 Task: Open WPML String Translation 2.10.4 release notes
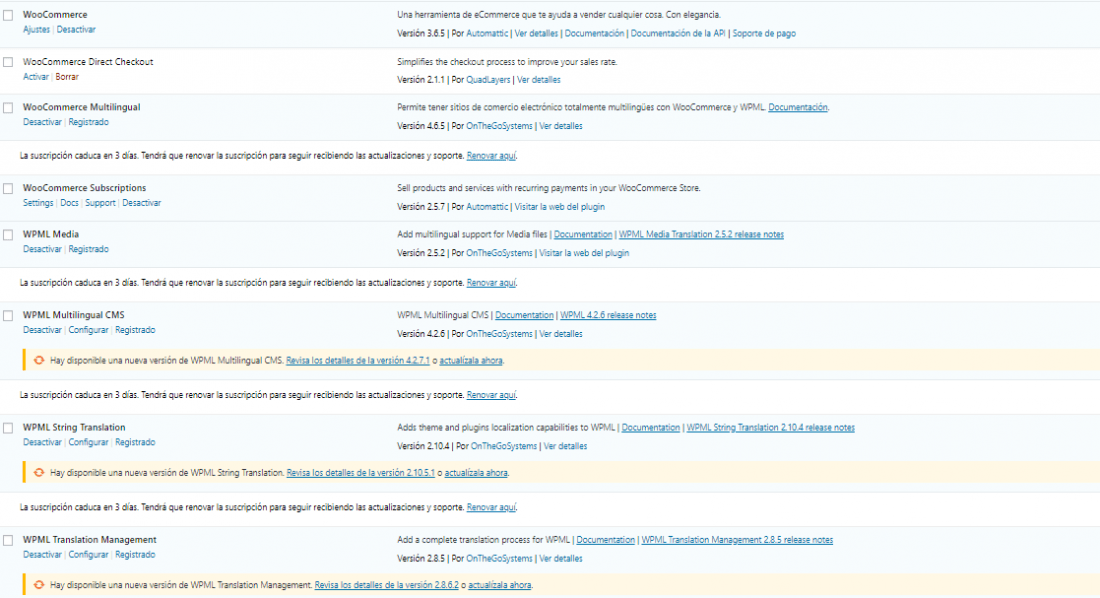[770, 427]
